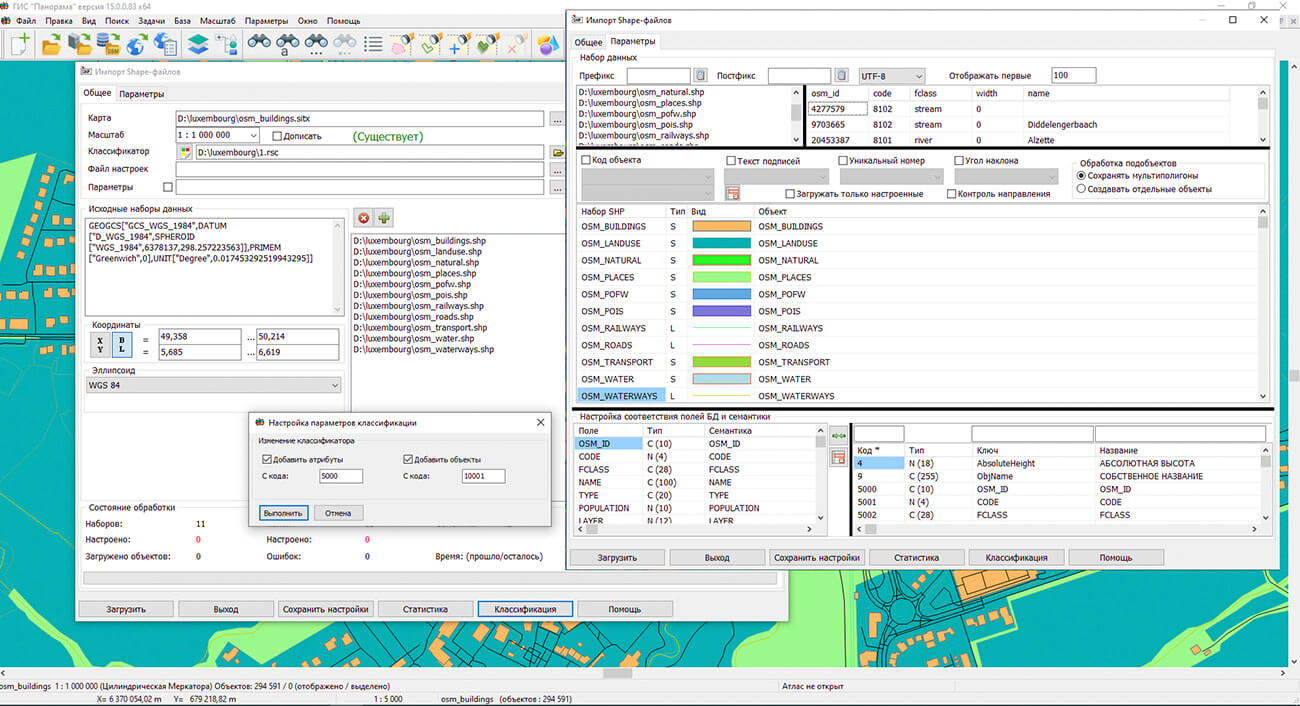
Task: Switch to the Общее tab in right dialog
Action: point(588,42)
